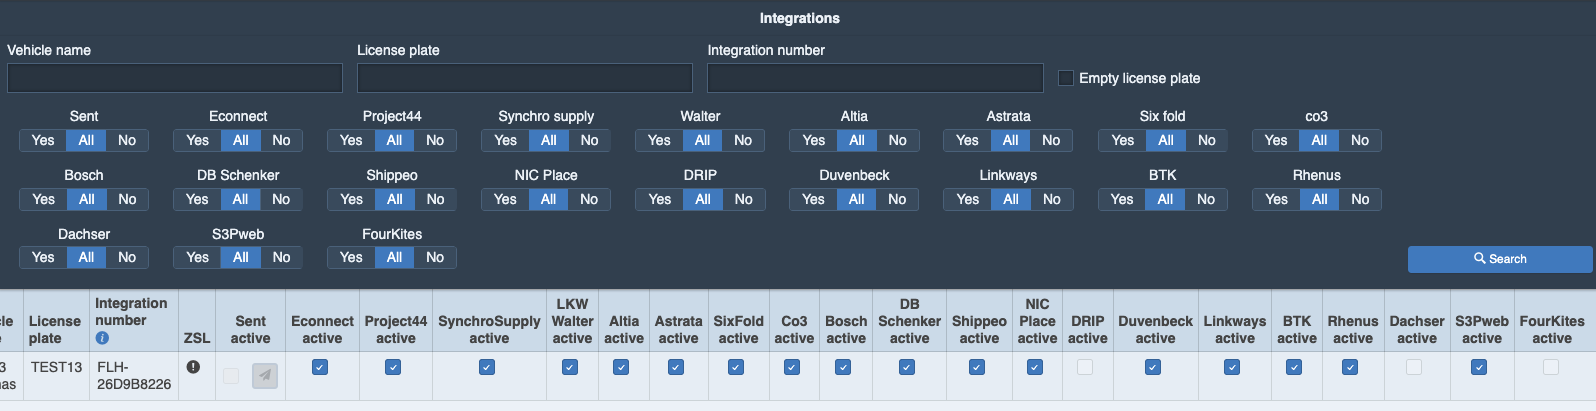Viewport: 1596px width, 411px height.
Task: Click the ZSL exclamation warning icon
Action: 193,367
